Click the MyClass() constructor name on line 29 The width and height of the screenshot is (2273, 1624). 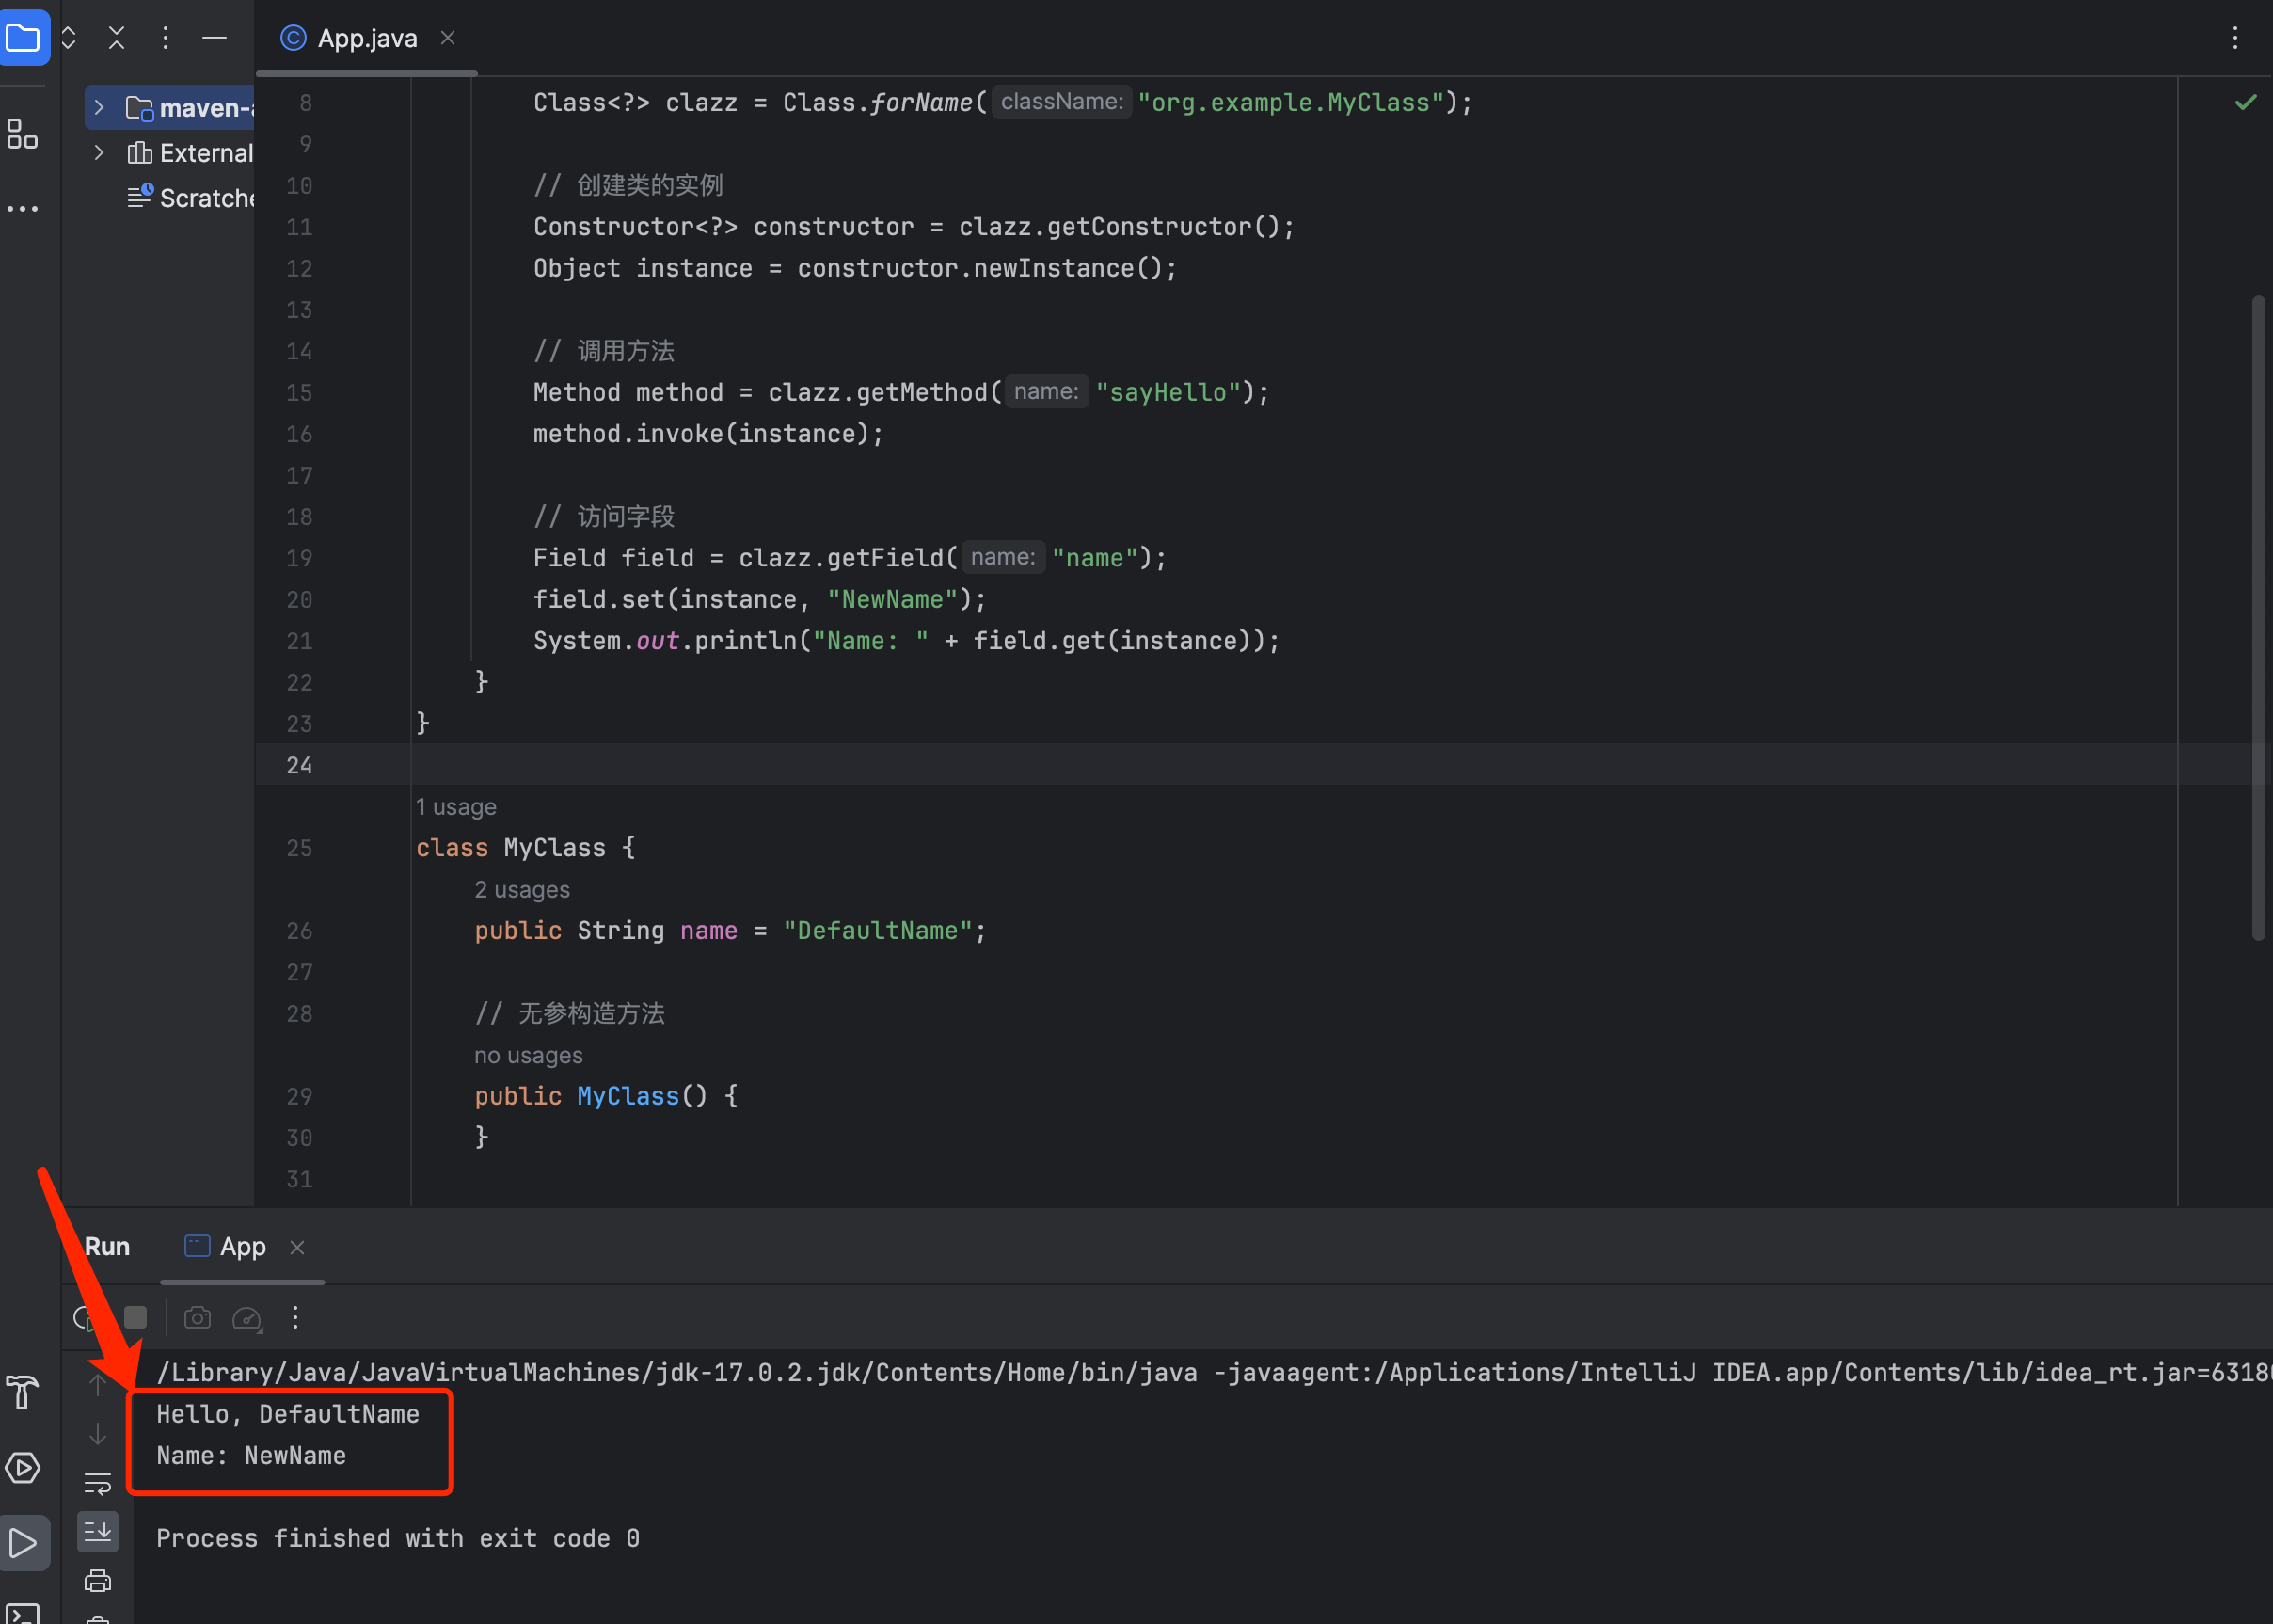point(628,1097)
